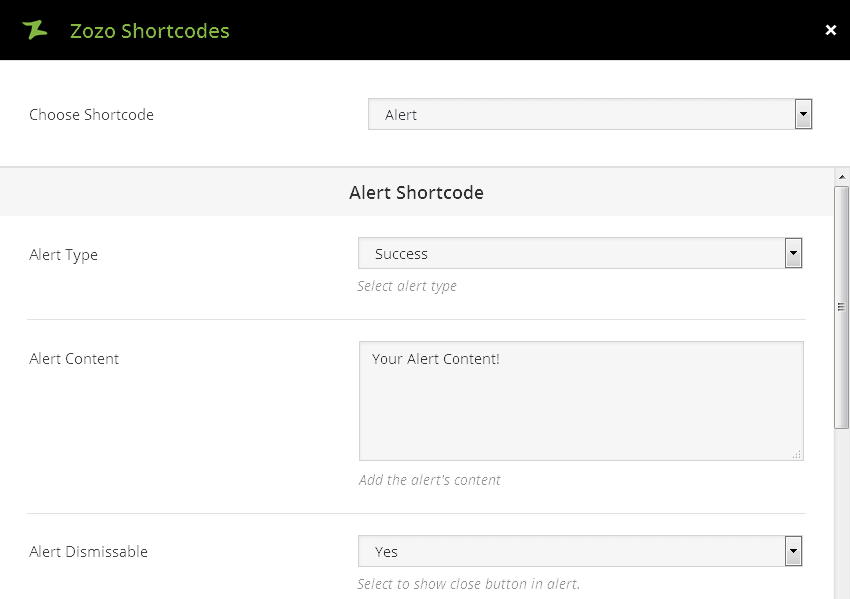This screenshot has height=599, width=850.
Task: Click the Zozo Shortcodes title text
Action: coord(149,31)
